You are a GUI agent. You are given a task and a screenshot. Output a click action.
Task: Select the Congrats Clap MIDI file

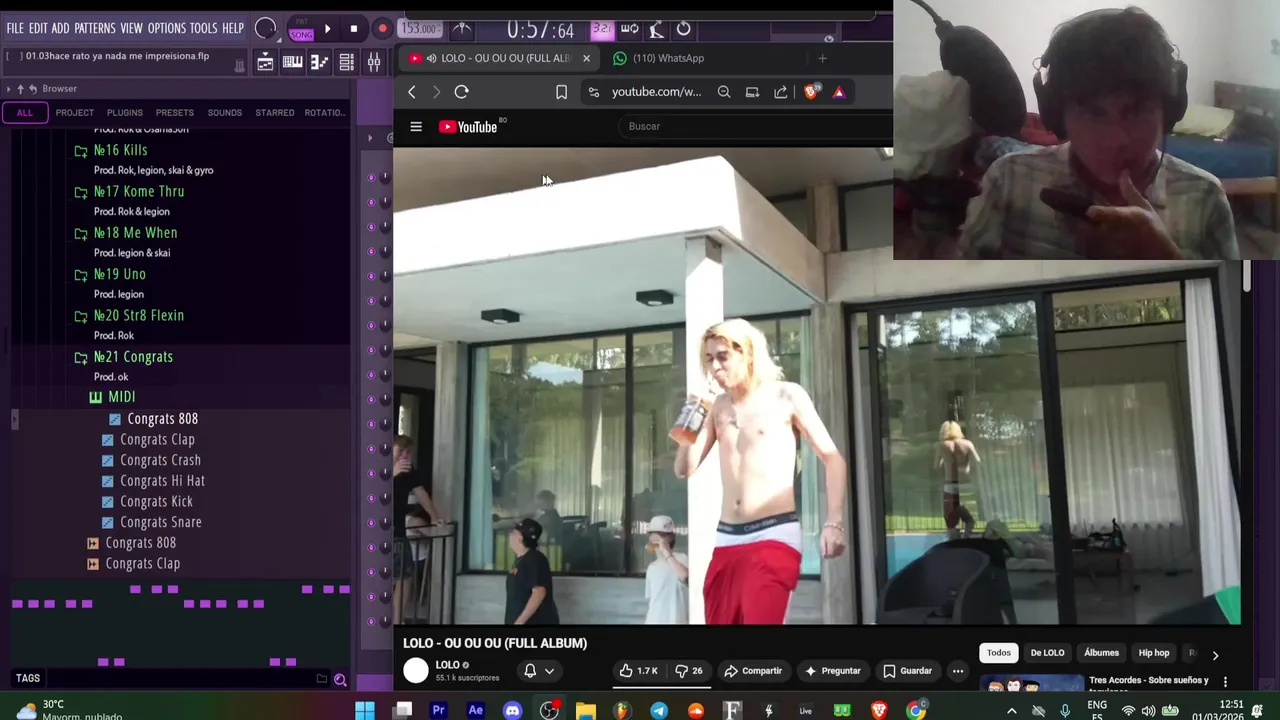coord(148,440)
